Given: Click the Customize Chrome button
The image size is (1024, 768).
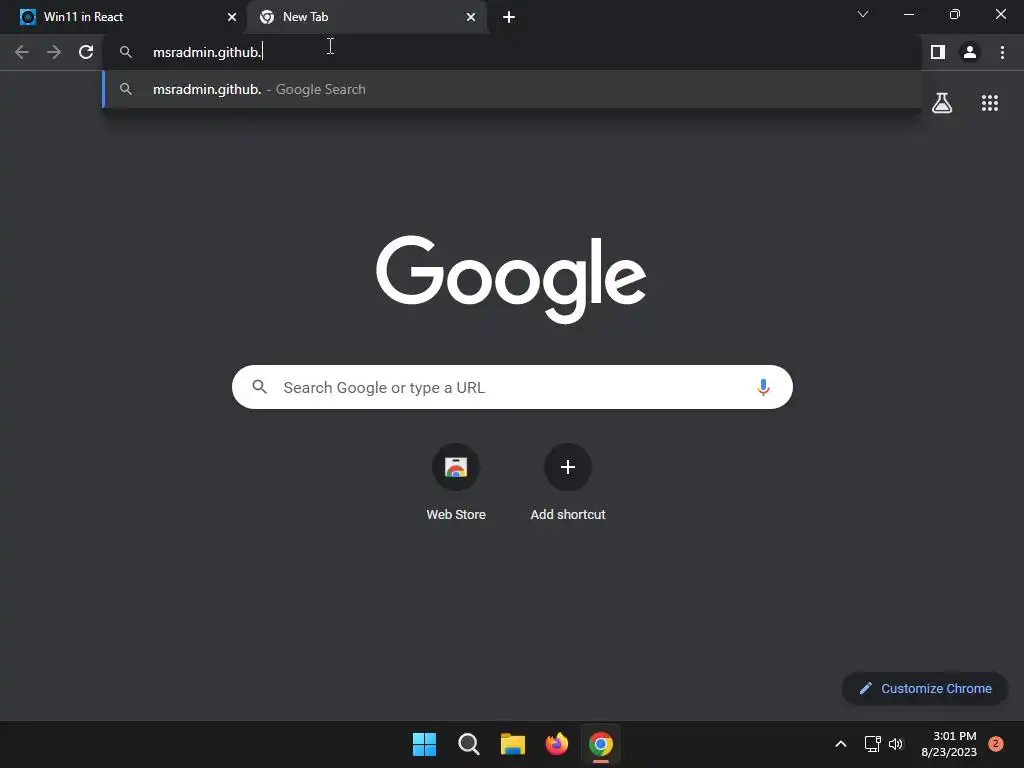Looking at the screenshot, I should point(925,688).
